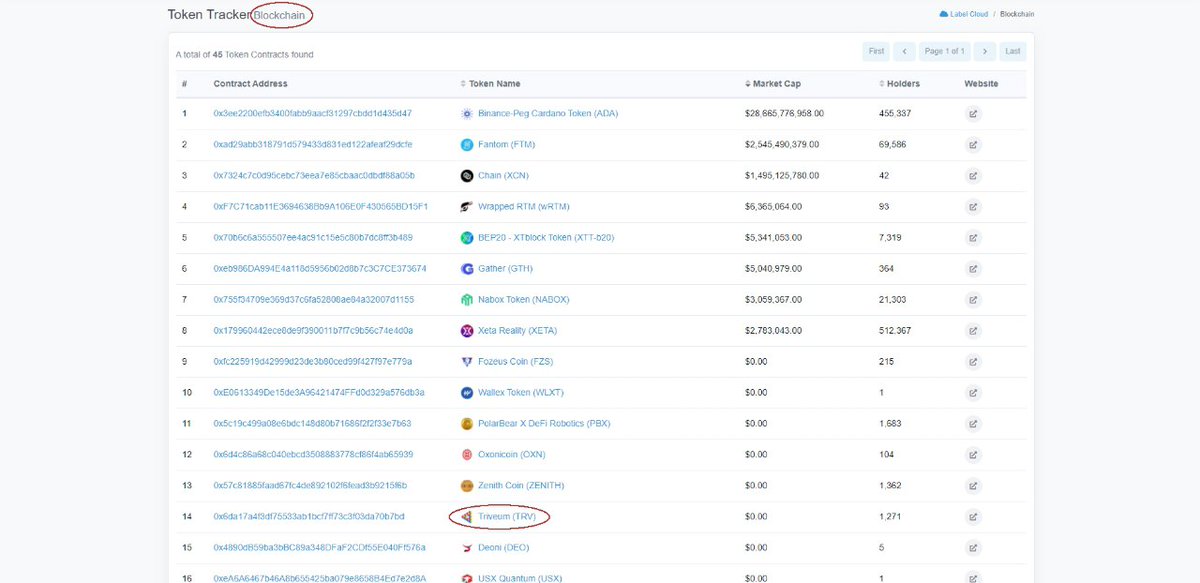Select holders count 69,586 for Fantom
This screenshot has height=583, width=1200.
click(x=893, y=145)
